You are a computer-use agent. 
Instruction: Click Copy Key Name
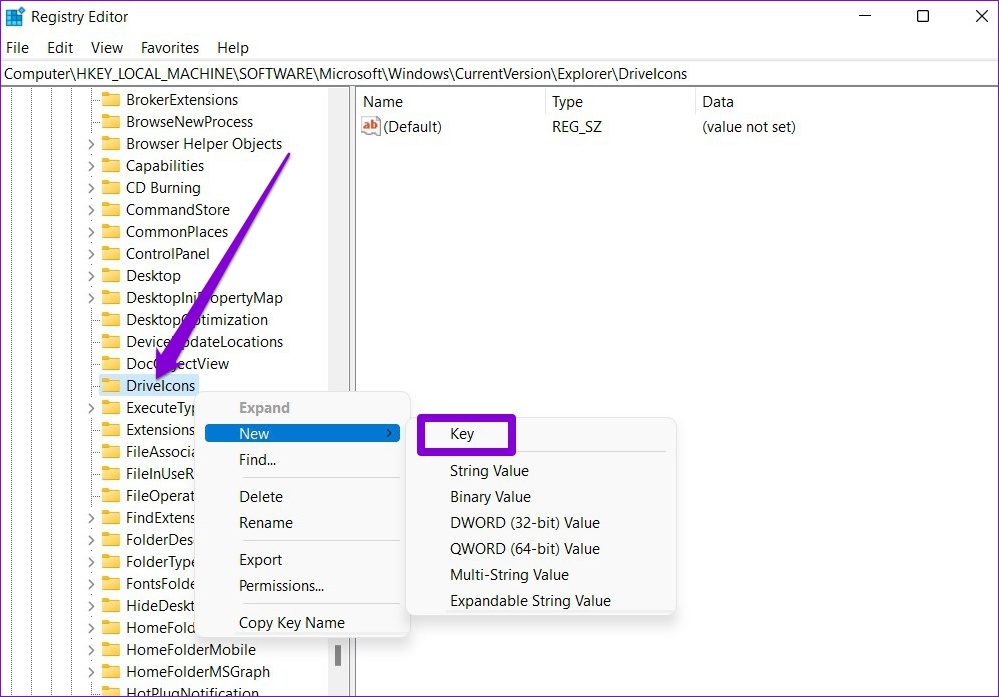[x=292, y=623]
